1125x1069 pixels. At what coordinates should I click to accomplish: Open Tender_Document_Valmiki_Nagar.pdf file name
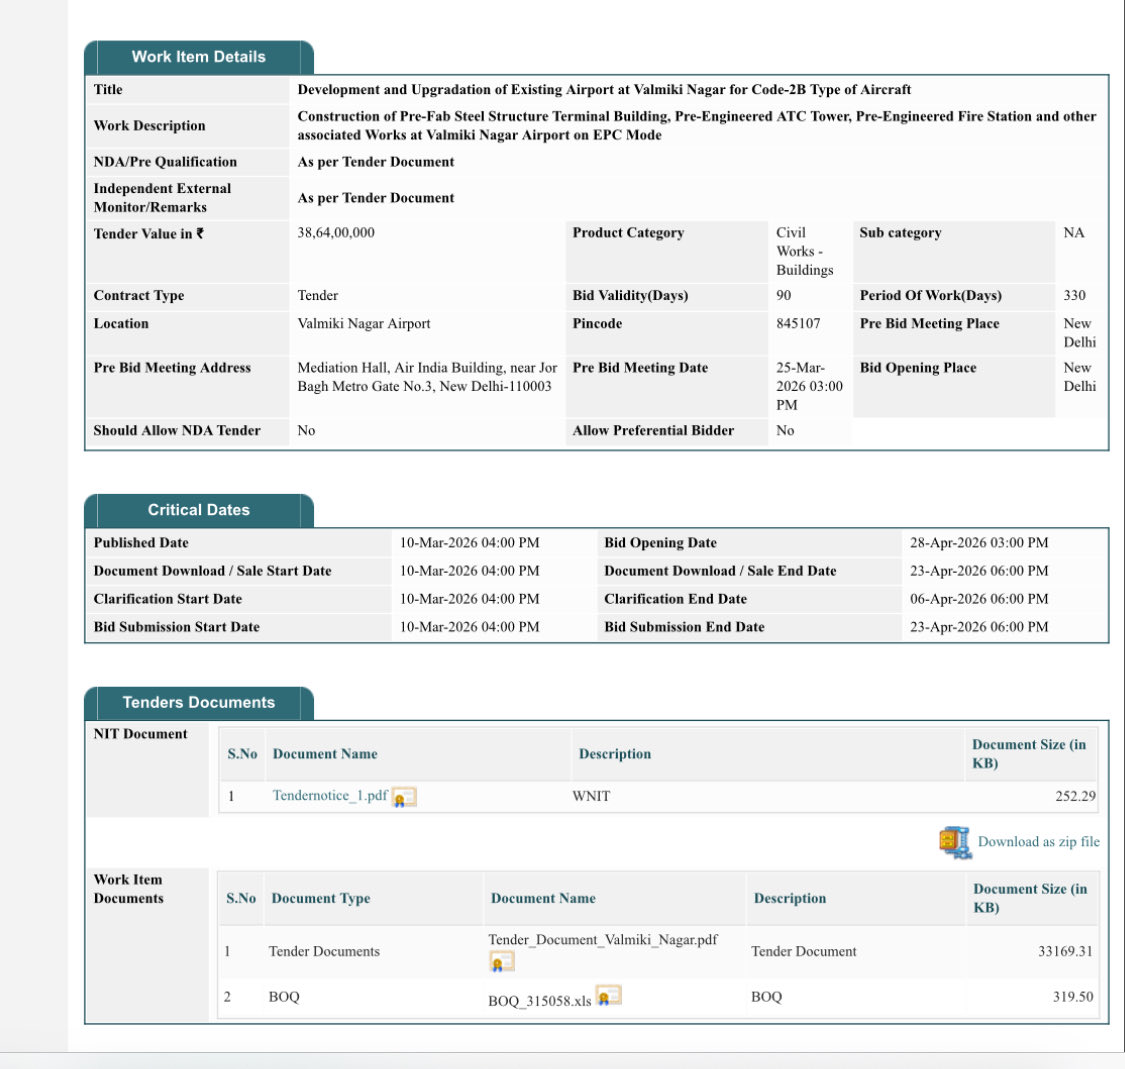pos(603,940)
